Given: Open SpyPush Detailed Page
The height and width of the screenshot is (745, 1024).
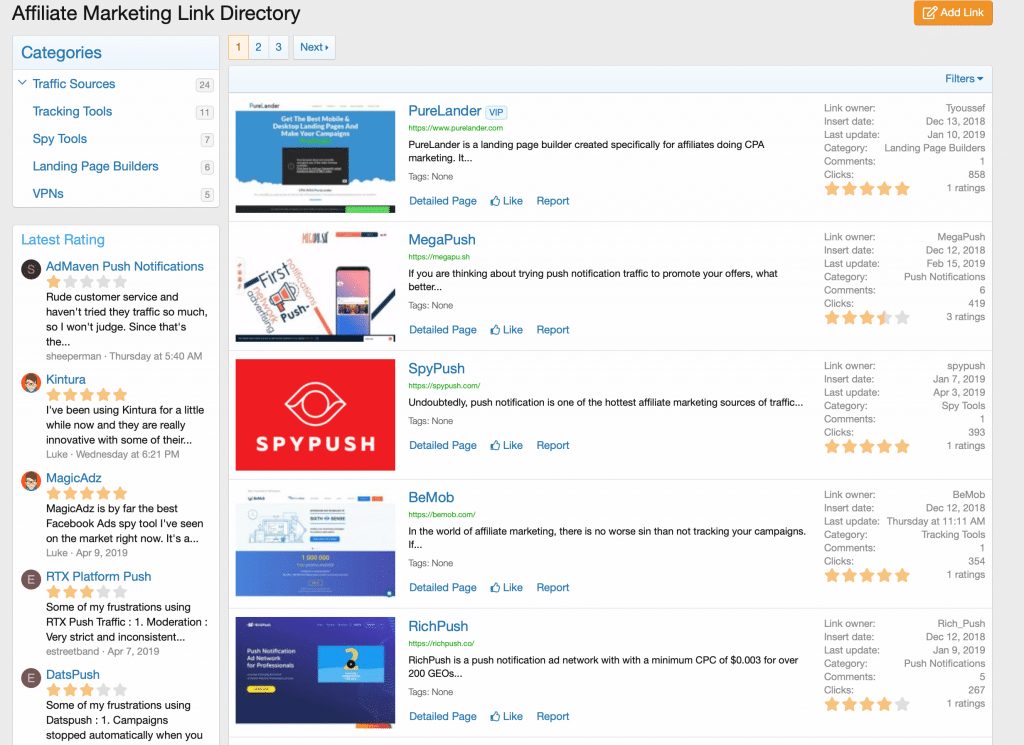Looking at the screenshot, I should click(x=443, y=445).
